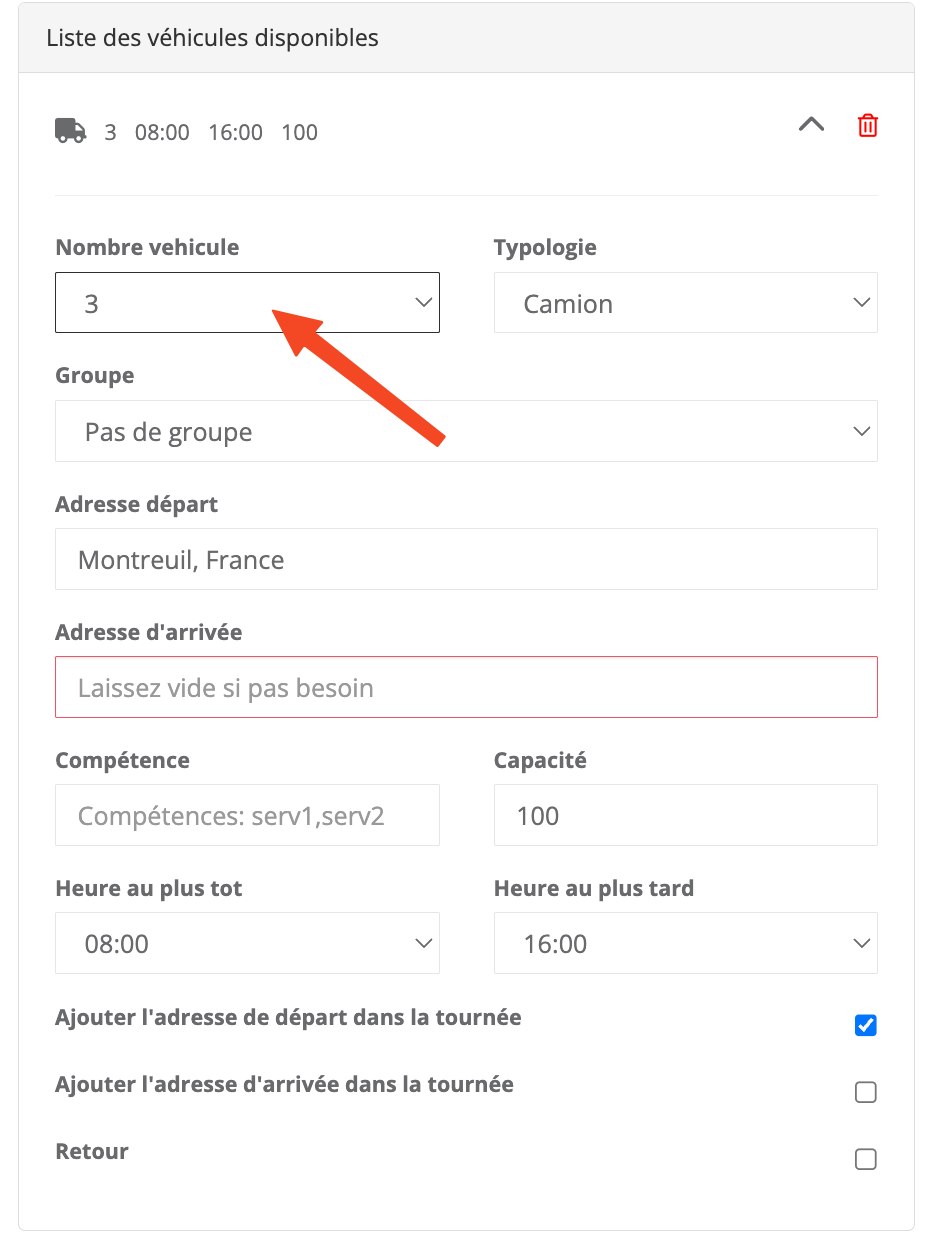This screenshot has width=930, height=1248.
Task: Click the Retour label
Action: 92,1151
